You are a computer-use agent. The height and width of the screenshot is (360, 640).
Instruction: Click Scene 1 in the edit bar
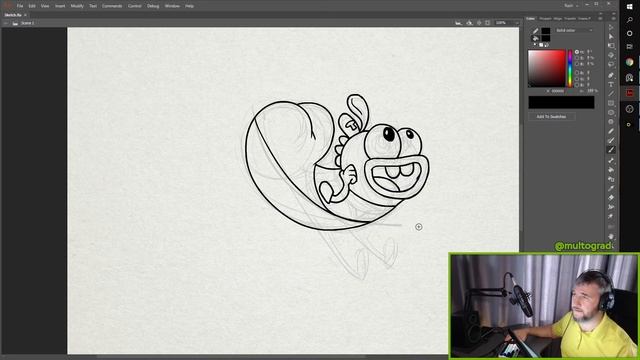(27, 23)
